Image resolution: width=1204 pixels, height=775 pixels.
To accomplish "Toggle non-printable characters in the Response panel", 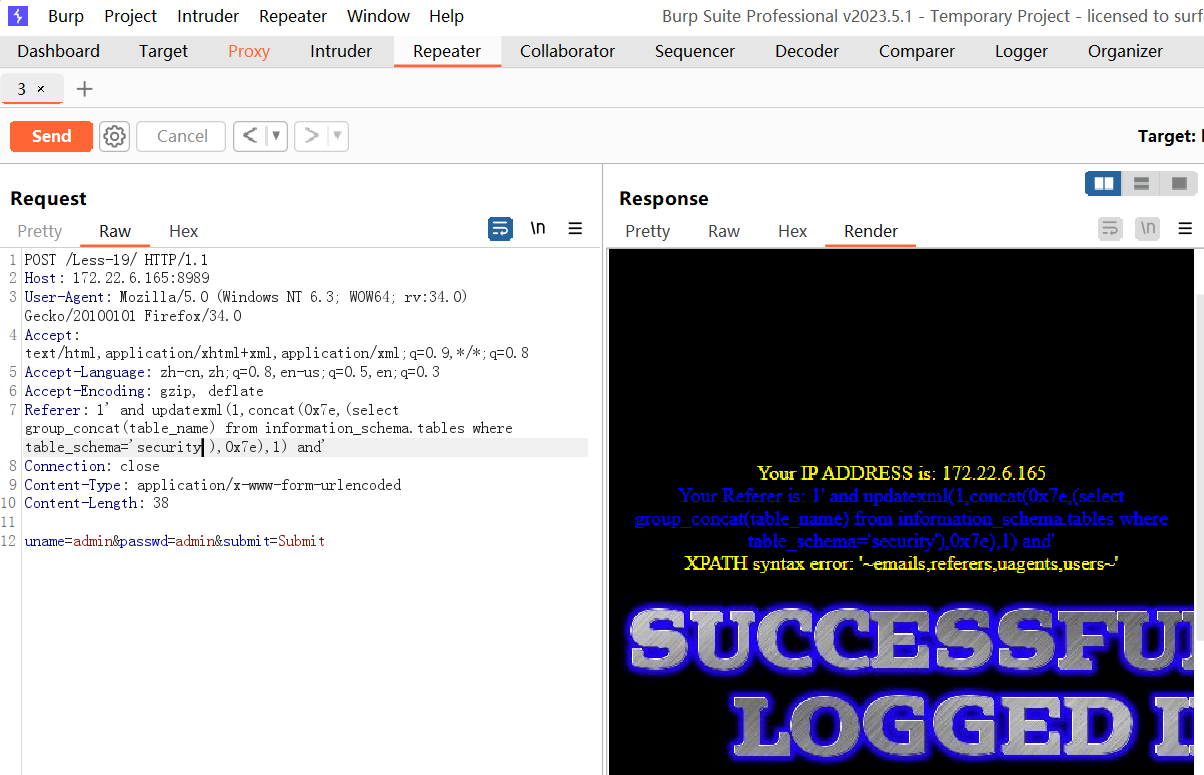I will coord(1148,229).
